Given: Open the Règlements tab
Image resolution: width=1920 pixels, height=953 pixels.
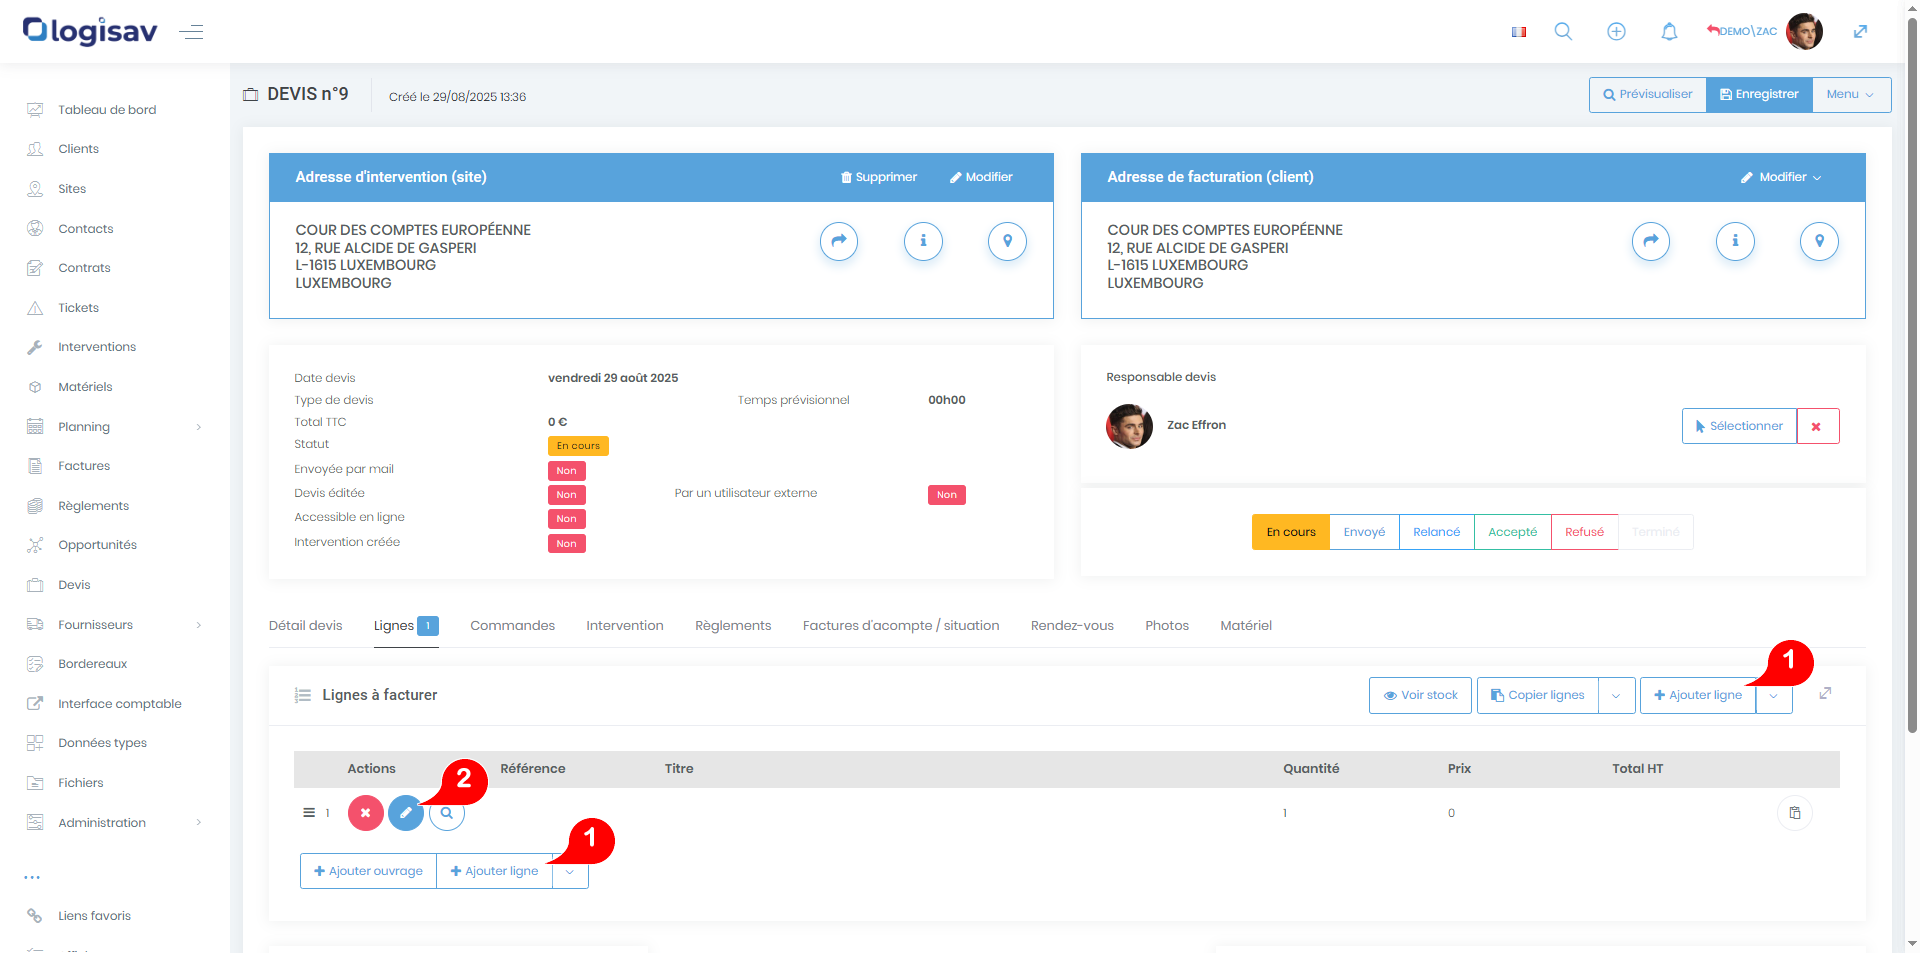Looking at the screenshot, I should [733, 626].
